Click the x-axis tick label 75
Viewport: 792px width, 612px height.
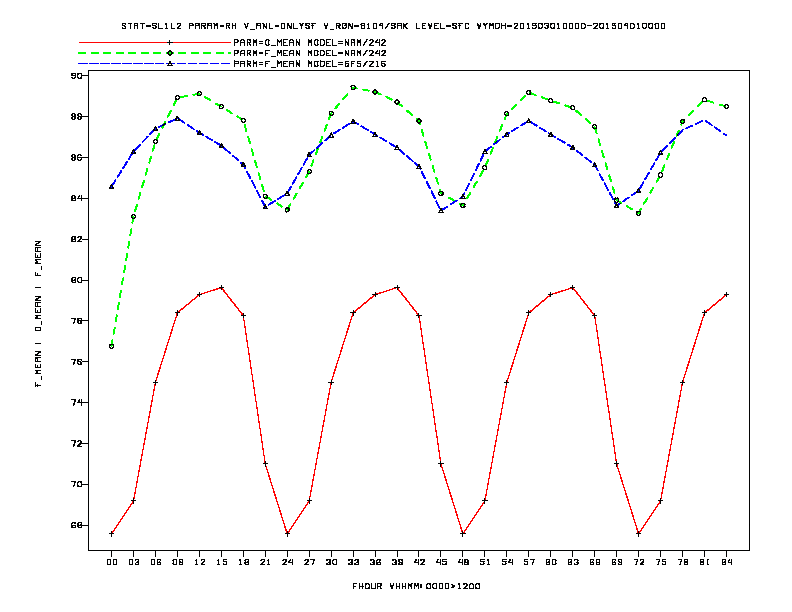[661, 562]
